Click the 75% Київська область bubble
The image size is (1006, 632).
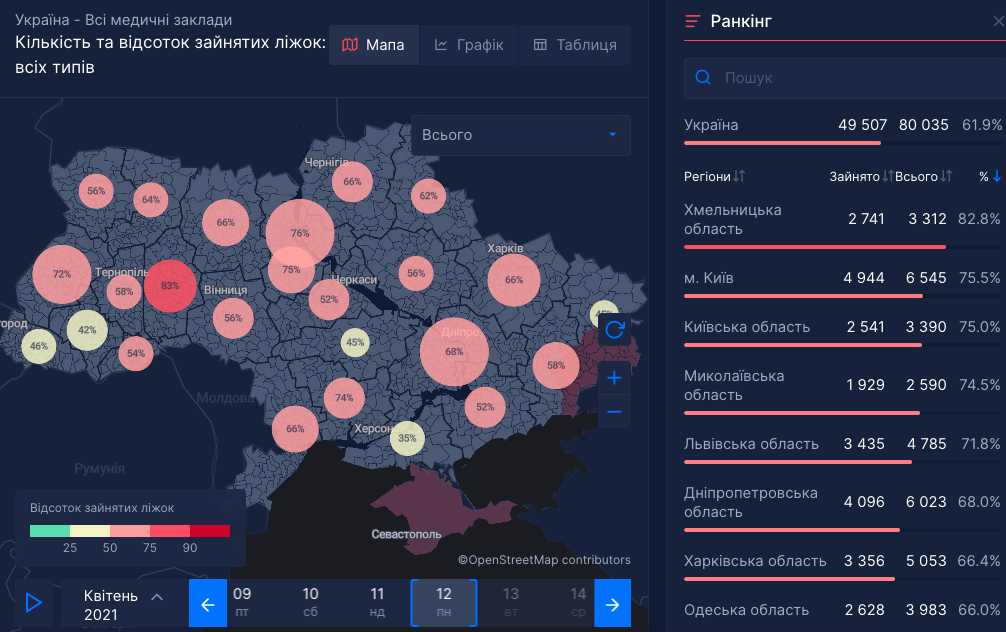coord(291,269)
